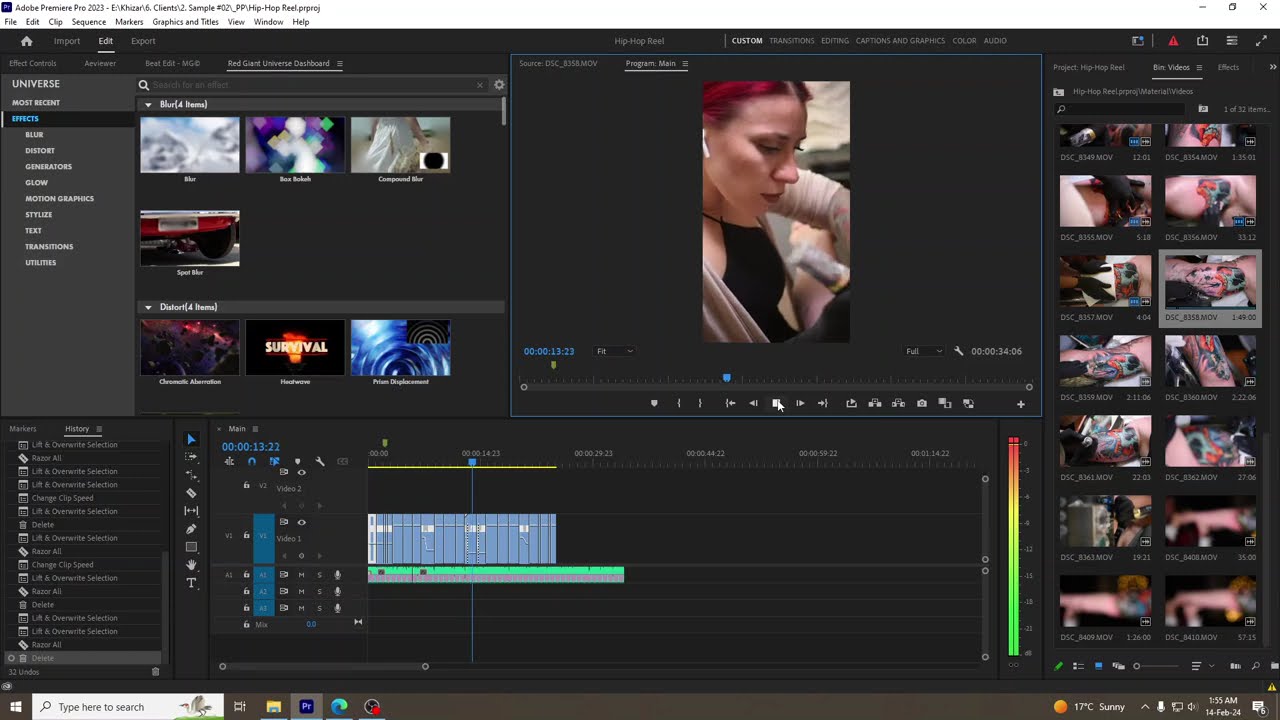Step forward one frame in Program monitor

(x=799, y=403)
